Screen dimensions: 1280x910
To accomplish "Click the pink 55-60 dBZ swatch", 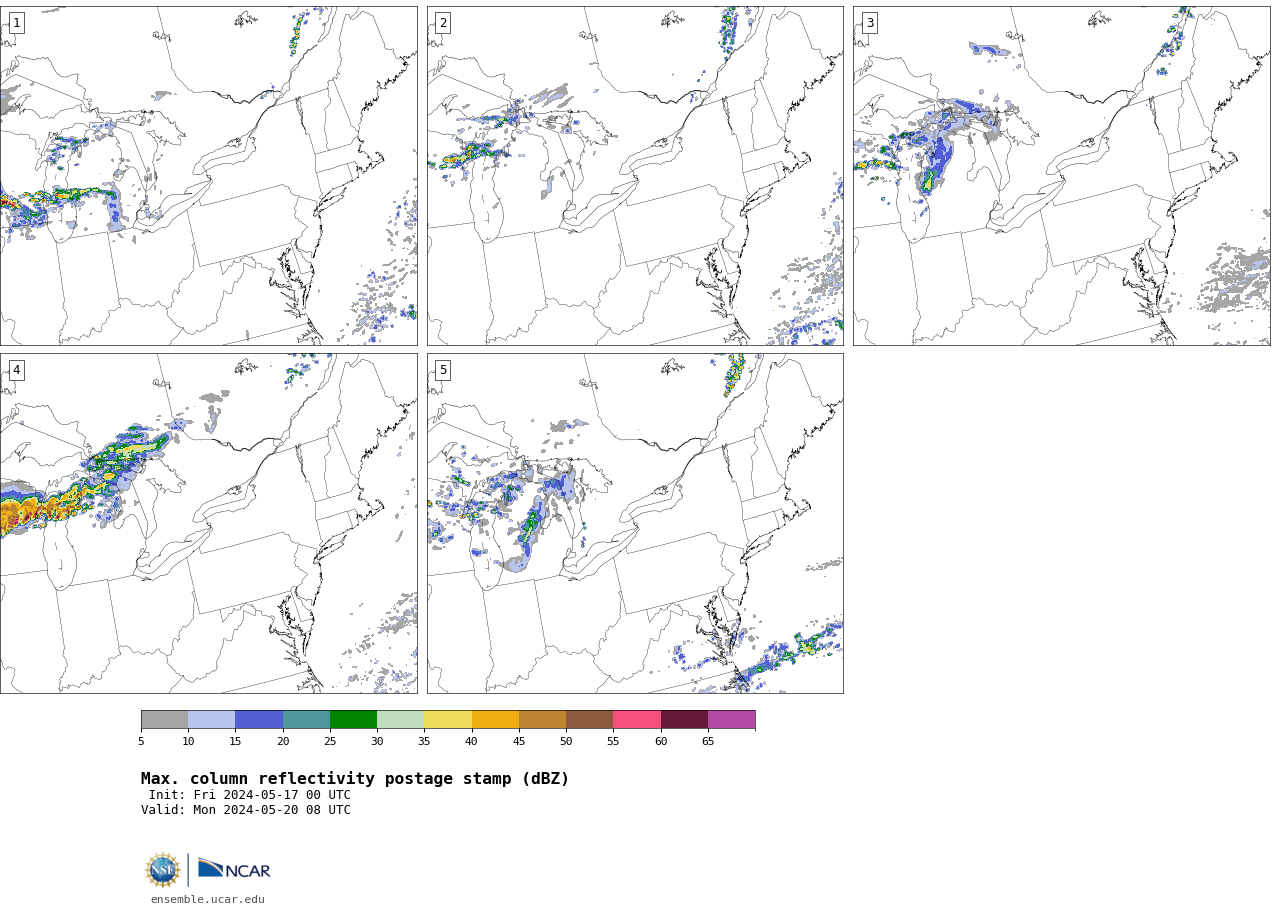I will point(637,720).
